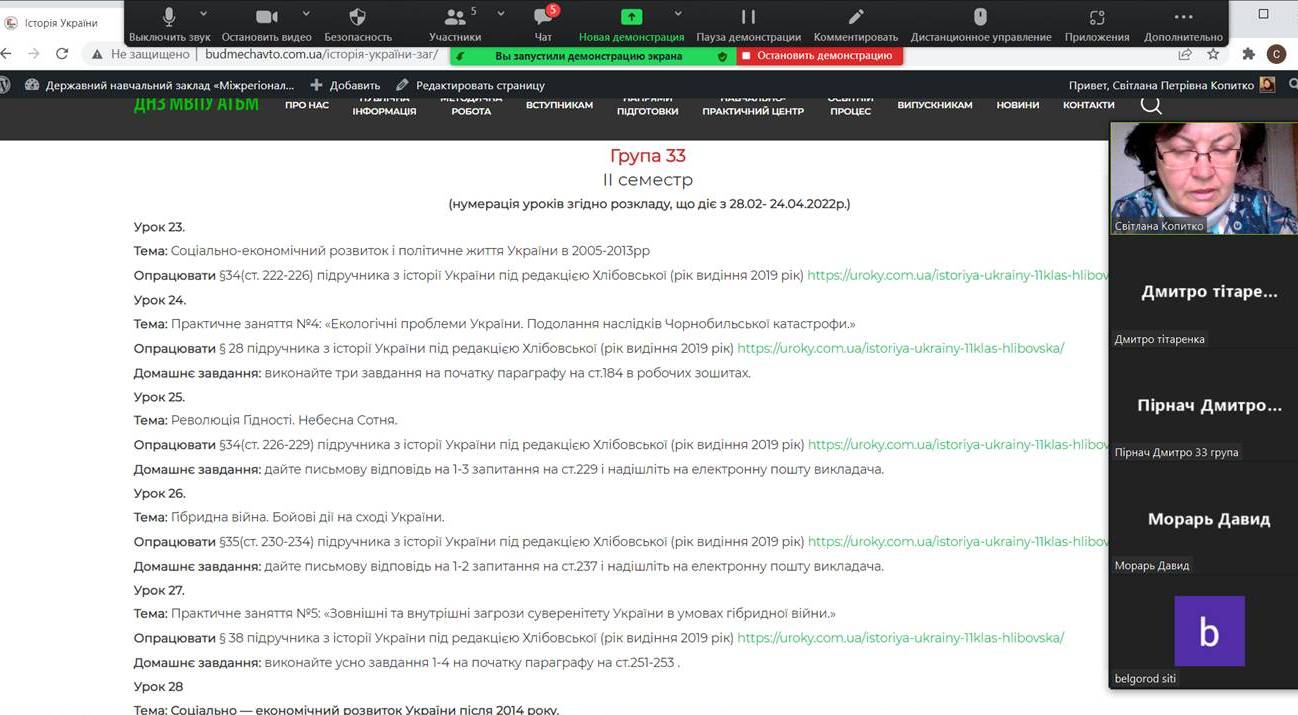
Task: Click text Гібридна війна. Бойові дії
Action: point(307,517)
